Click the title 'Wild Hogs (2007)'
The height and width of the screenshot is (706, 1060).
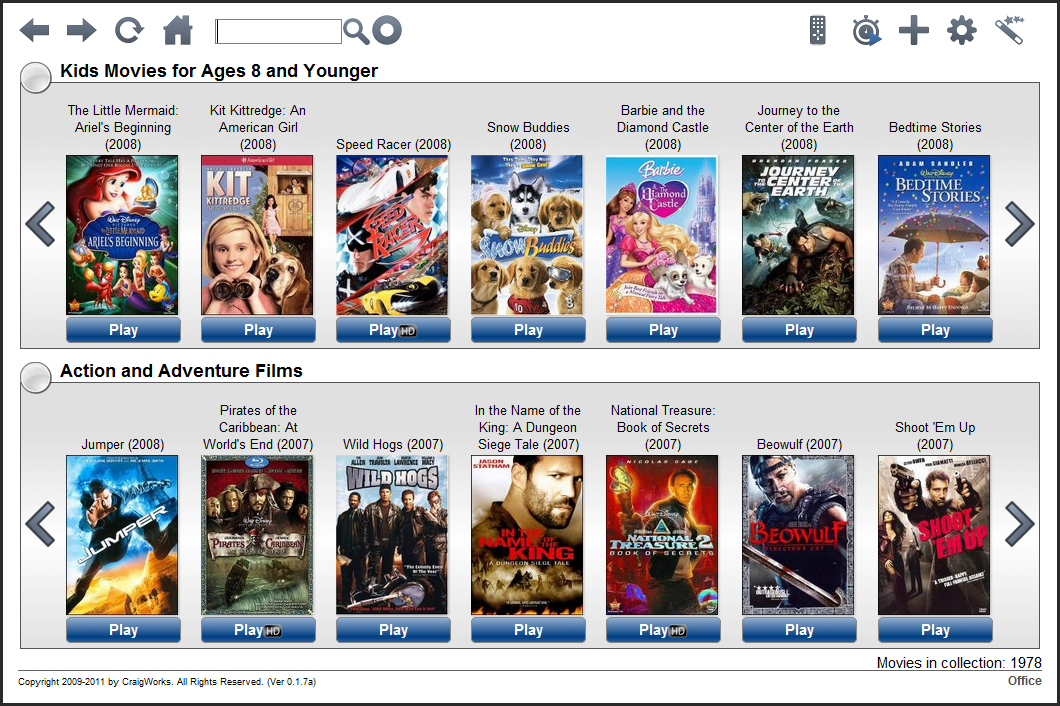coord(393,444)
